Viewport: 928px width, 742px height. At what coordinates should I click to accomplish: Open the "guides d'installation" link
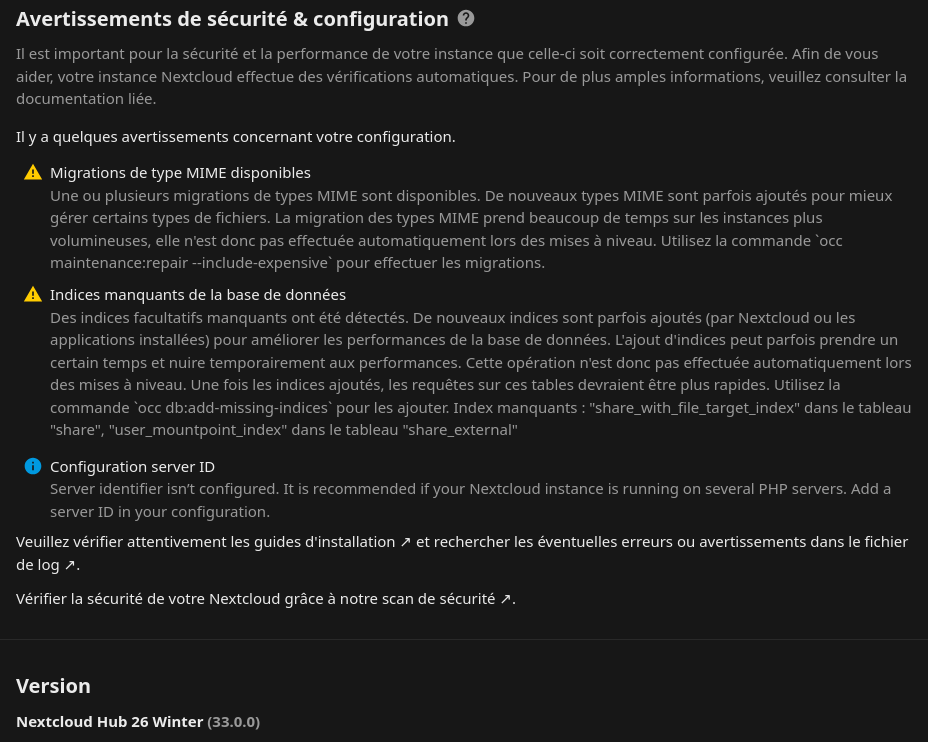click(322, 541)
